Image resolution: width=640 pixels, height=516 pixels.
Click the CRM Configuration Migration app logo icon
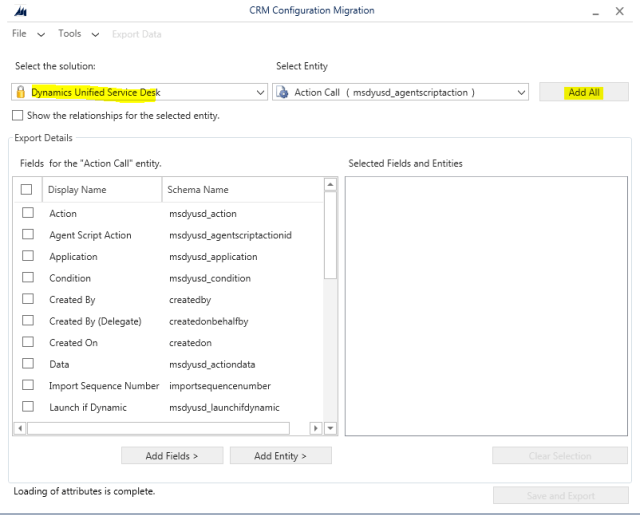(x=20, y=11)
